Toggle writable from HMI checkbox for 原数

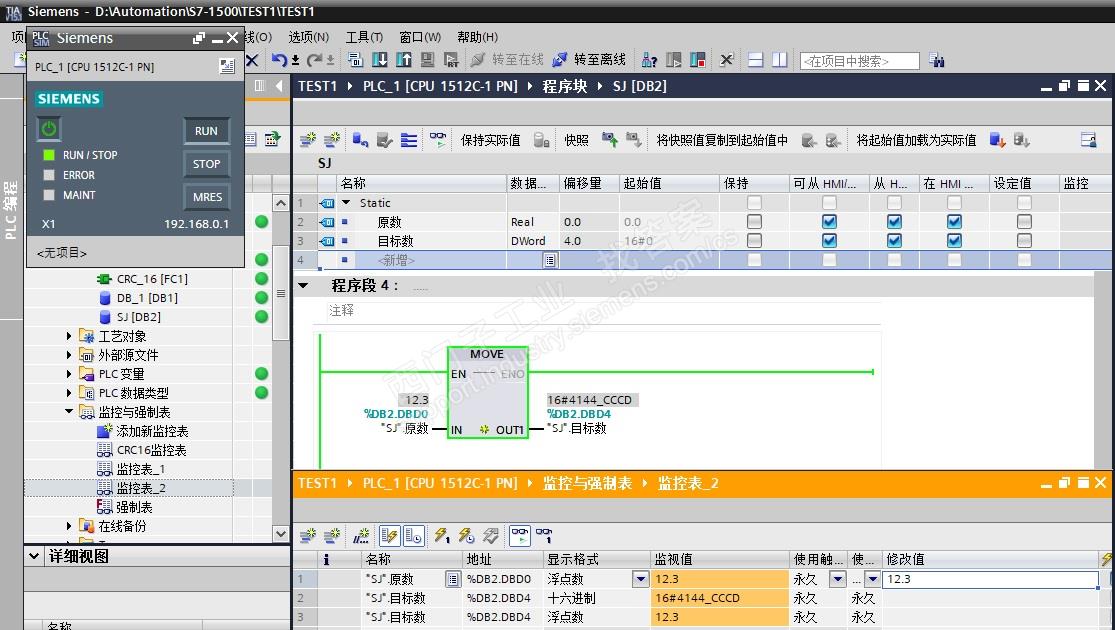(x=895, y=222)
